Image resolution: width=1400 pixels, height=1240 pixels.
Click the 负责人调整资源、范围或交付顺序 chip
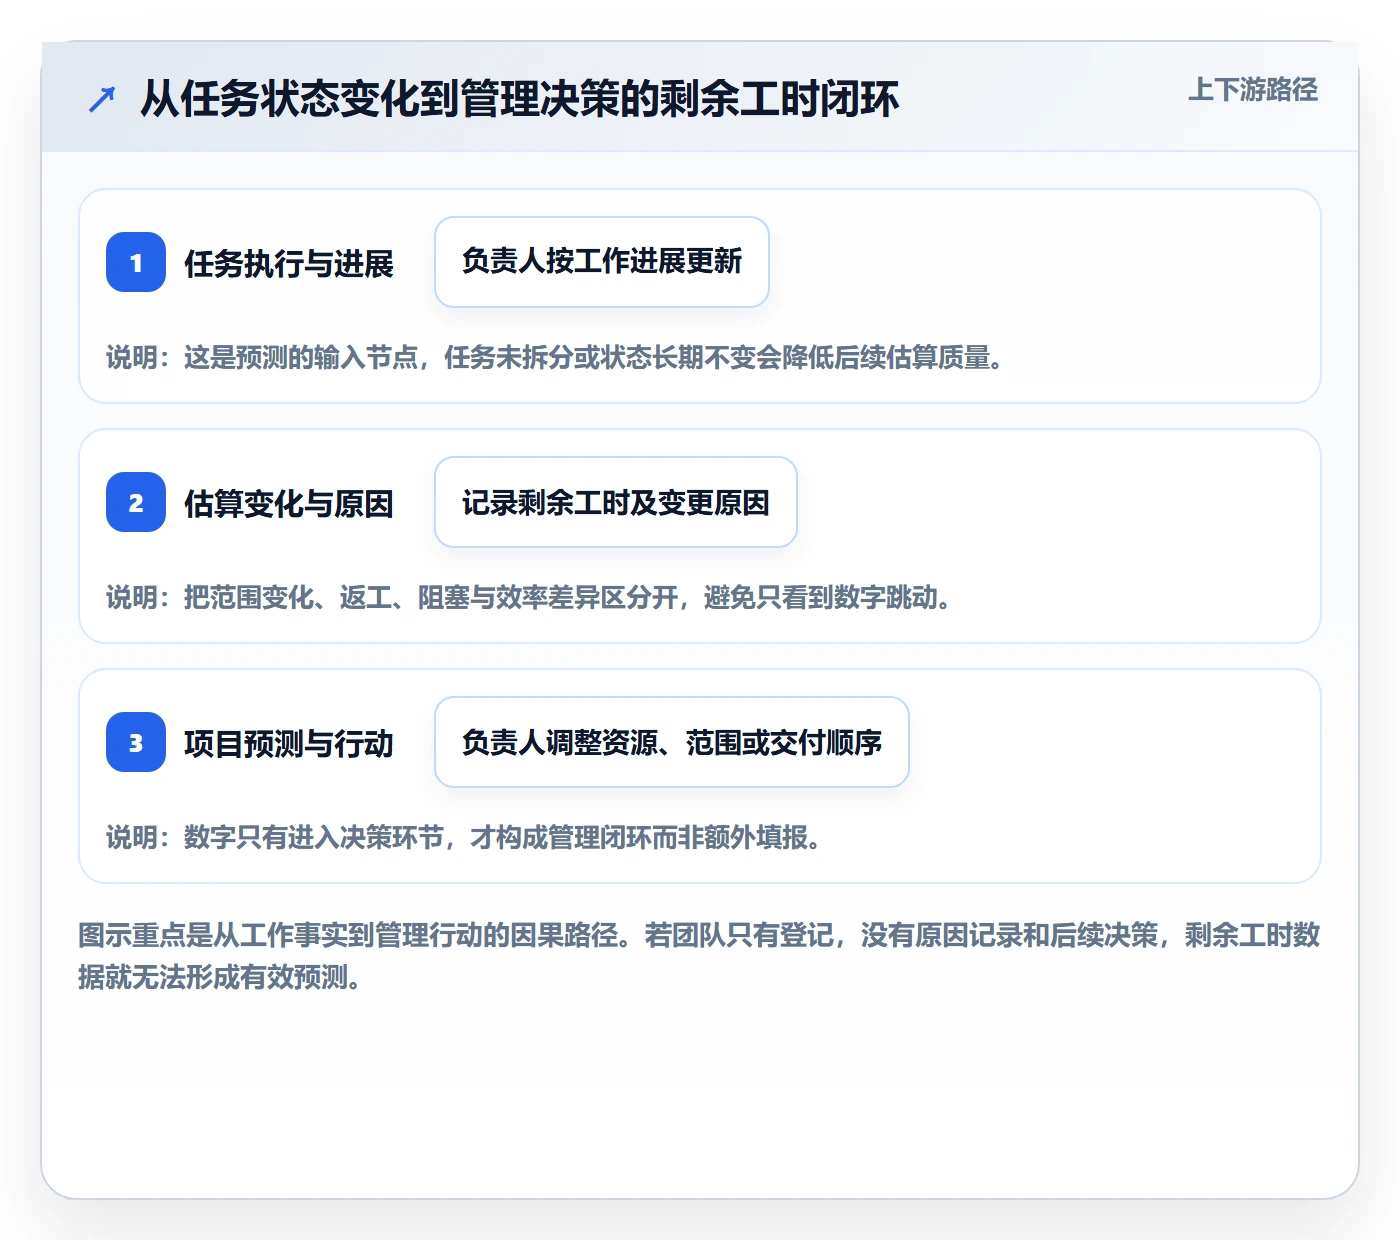pyautogui.click(x=672, y=742)
